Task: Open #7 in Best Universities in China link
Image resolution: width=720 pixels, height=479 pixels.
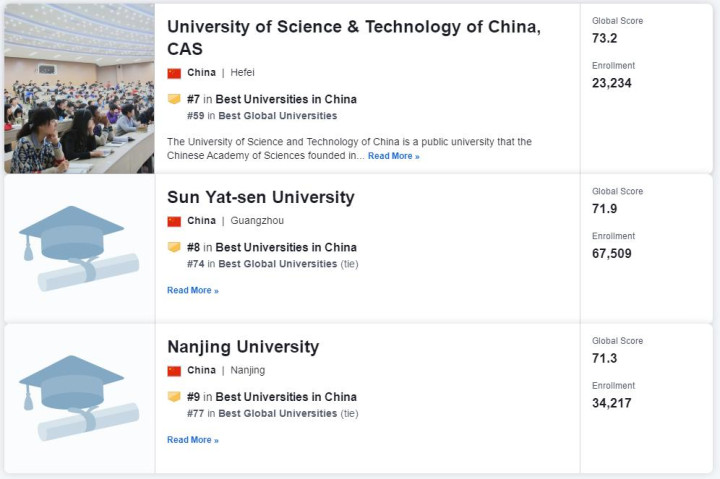Action: tap(272, 99)
